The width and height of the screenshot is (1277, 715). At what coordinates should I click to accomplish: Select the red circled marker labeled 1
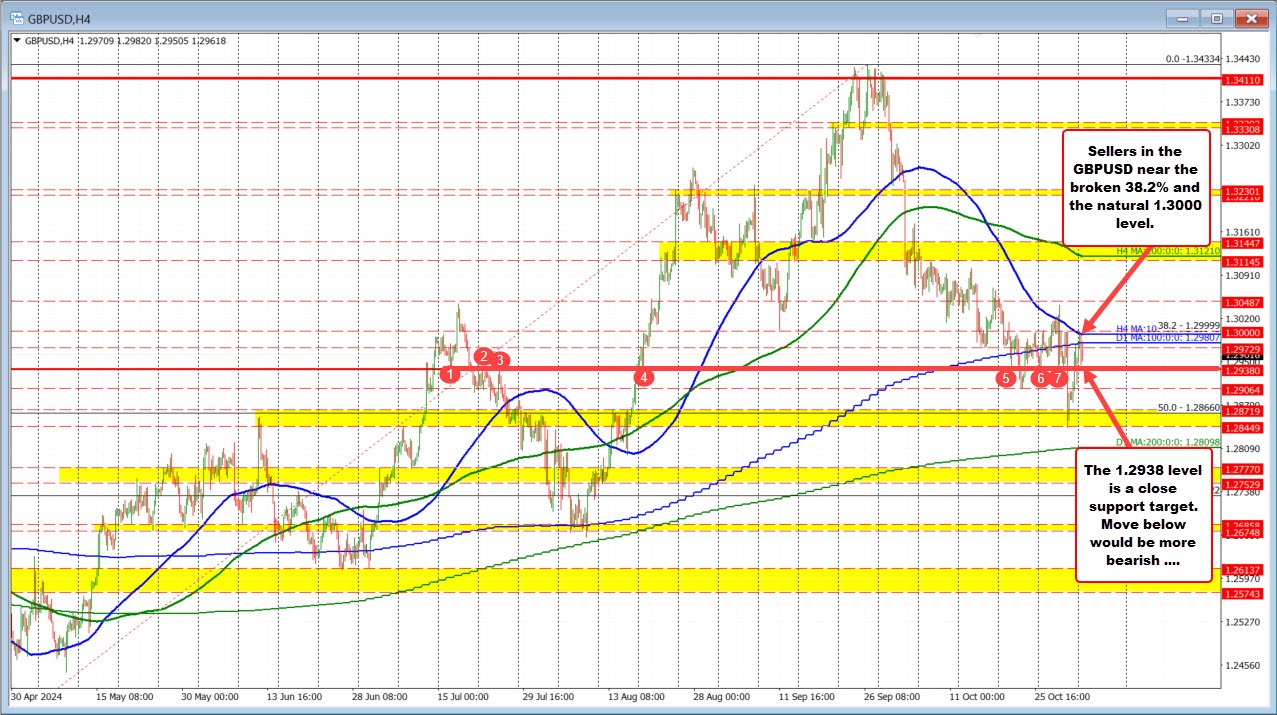point(449,373)
